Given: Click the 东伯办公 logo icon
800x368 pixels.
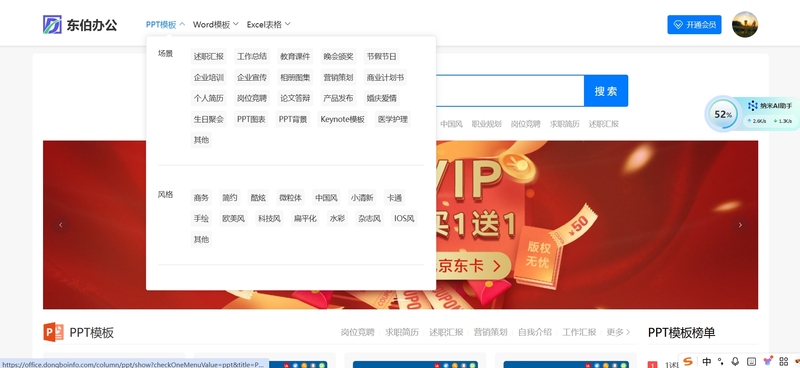Looking at the screenshot, I should [52, 24].
